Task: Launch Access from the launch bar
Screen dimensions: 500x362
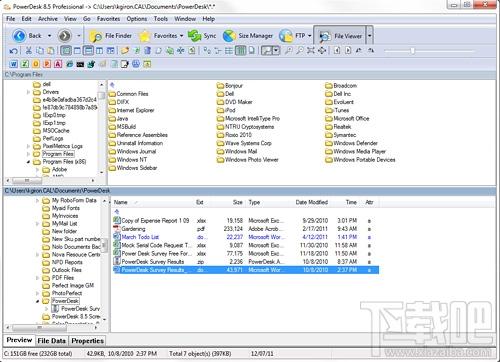Action: click(x=58, y=64)
